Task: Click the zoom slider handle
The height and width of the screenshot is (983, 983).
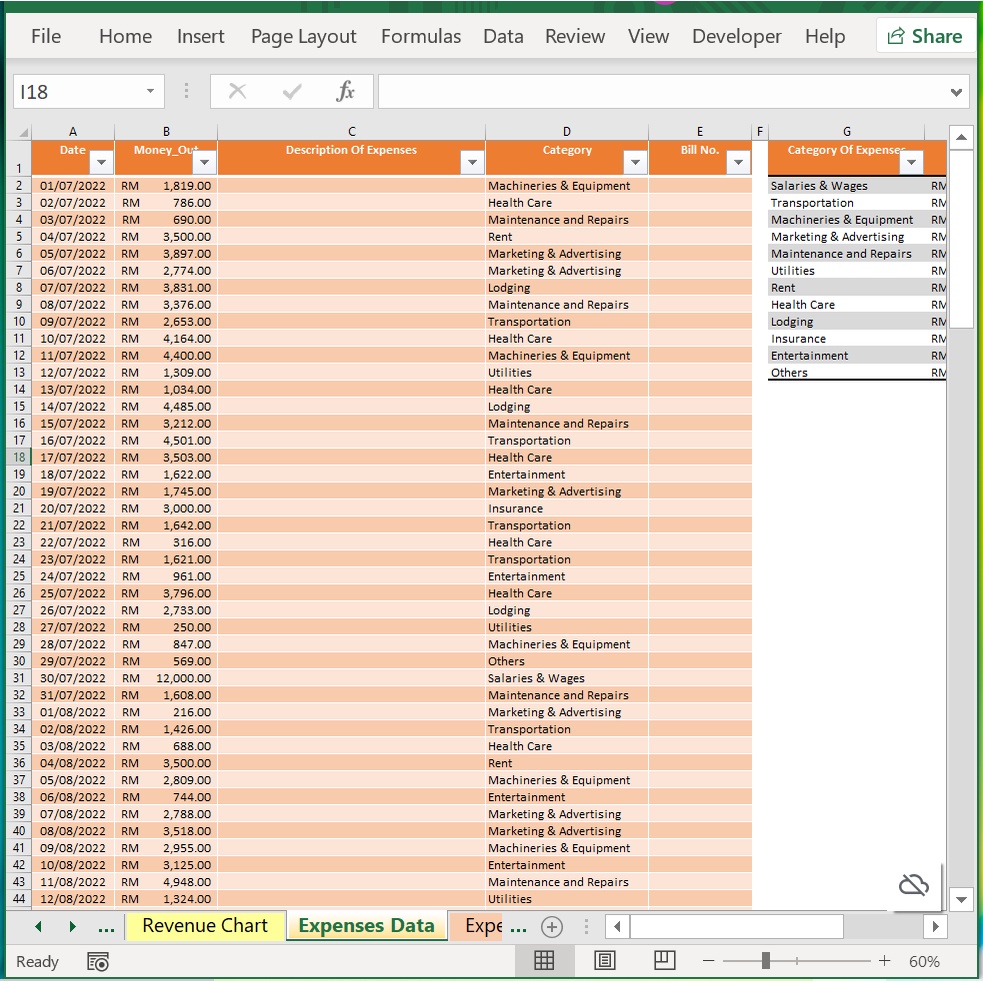Action: pos(765,961)
